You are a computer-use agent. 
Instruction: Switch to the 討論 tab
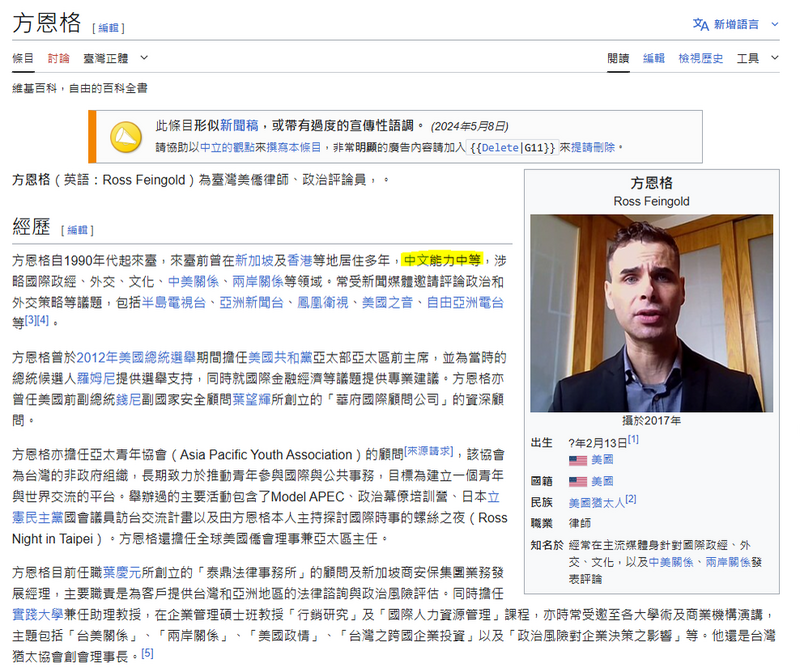56,58
